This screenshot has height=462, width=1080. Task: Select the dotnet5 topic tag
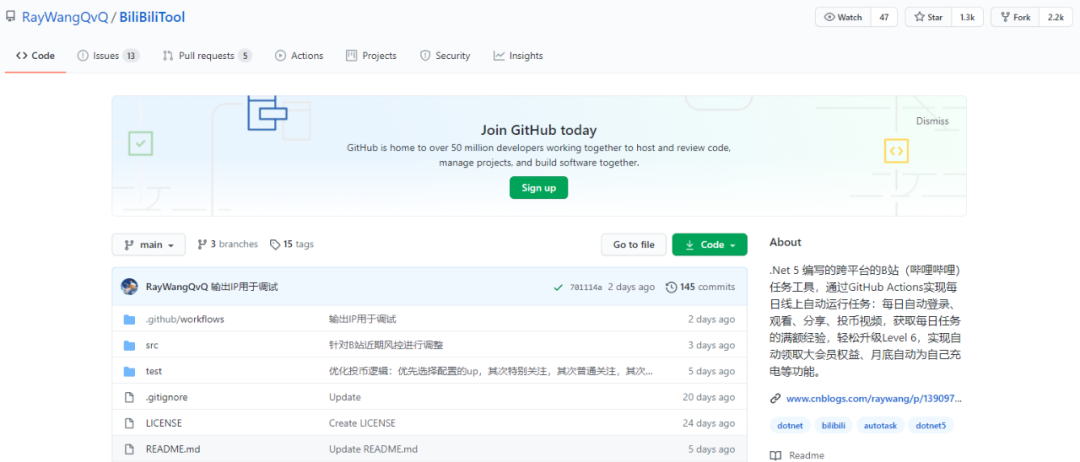tap(931, 426)
